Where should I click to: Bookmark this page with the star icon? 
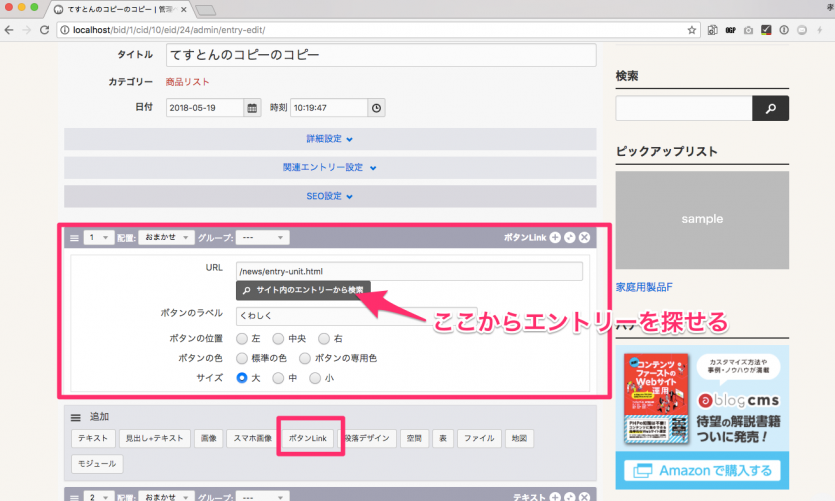(x=691, y=30)
